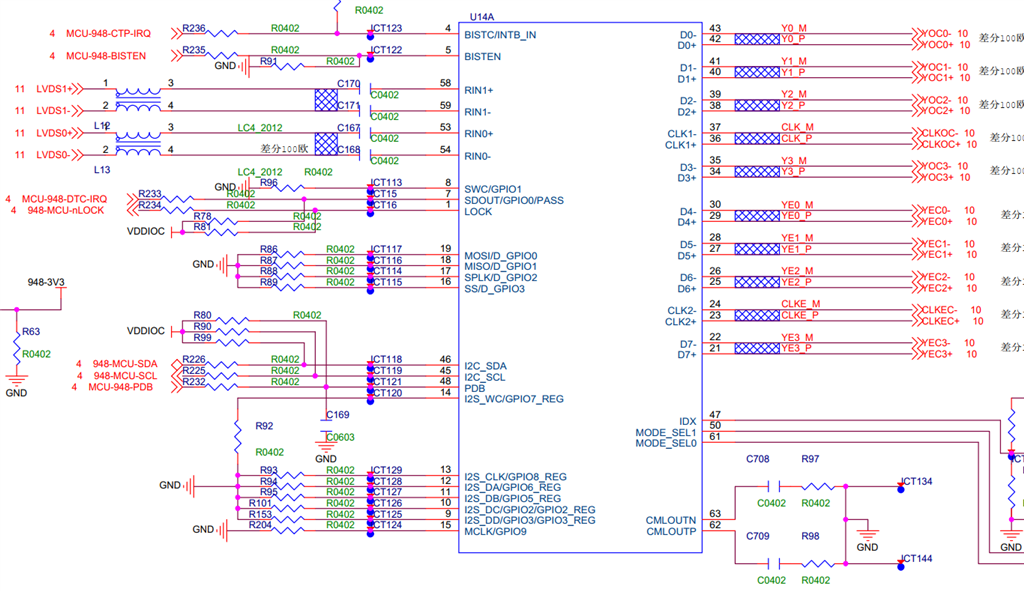The width and height of the screenshot is (1024, 591).
Task: Select the MCLK/GPIO9 pin name
Action: pyautogui.click(x=495, y=532)
